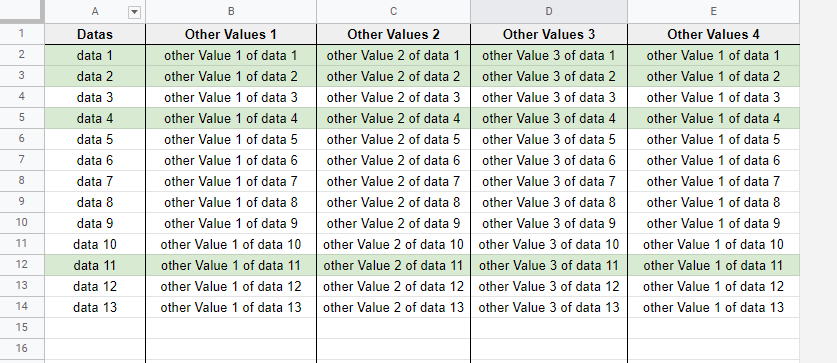Select column B header
Image resolution: width=837 pixels, height=363 pixels.
pos(231,12)
